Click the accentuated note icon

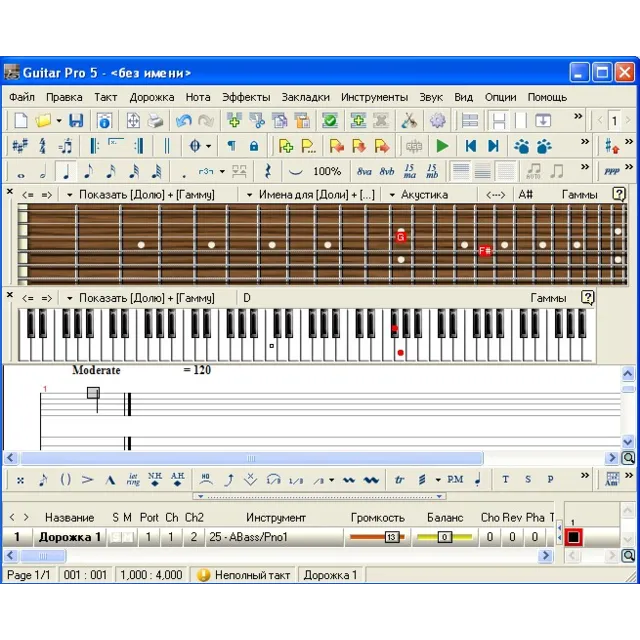coord(87,480)
